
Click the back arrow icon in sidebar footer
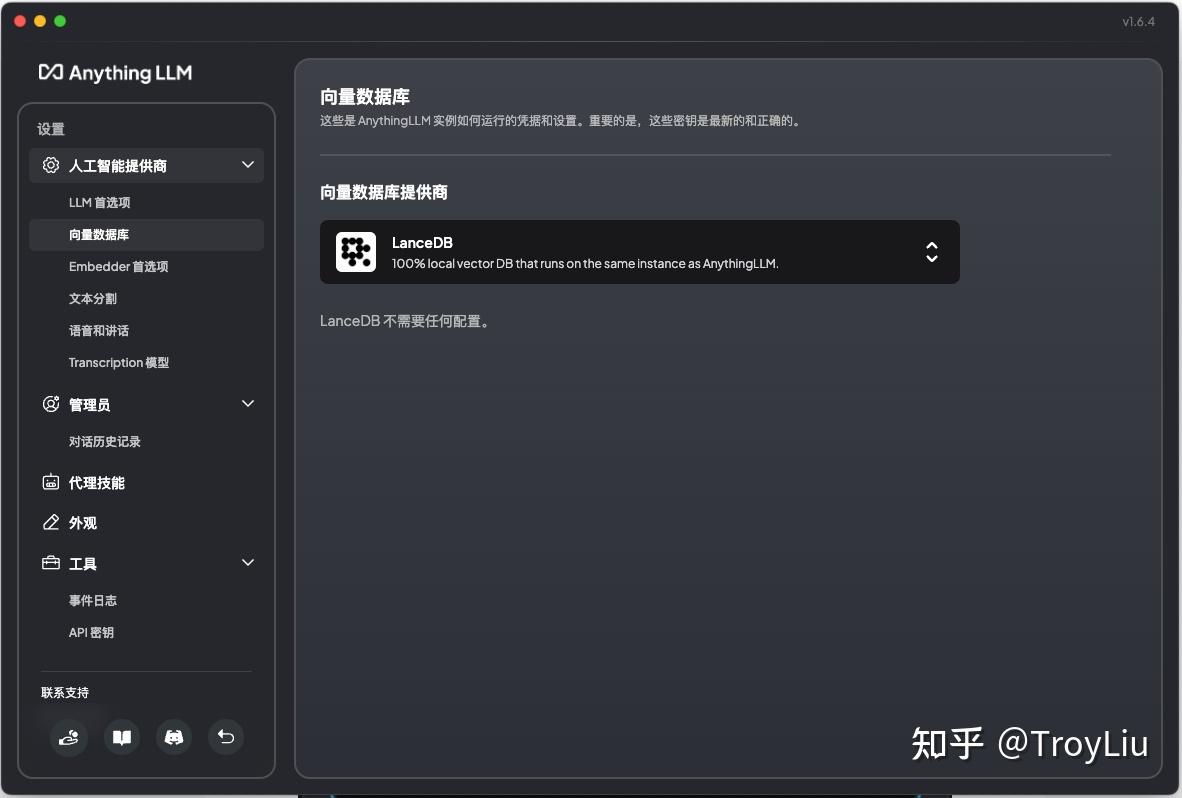pos(225,737)
